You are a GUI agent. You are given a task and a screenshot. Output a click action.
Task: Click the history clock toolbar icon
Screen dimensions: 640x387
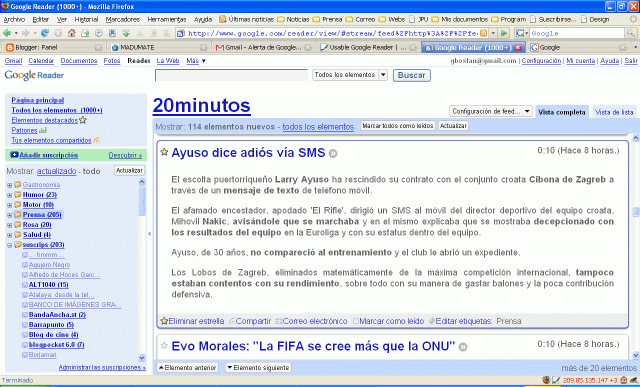click(x=99, y=33)
